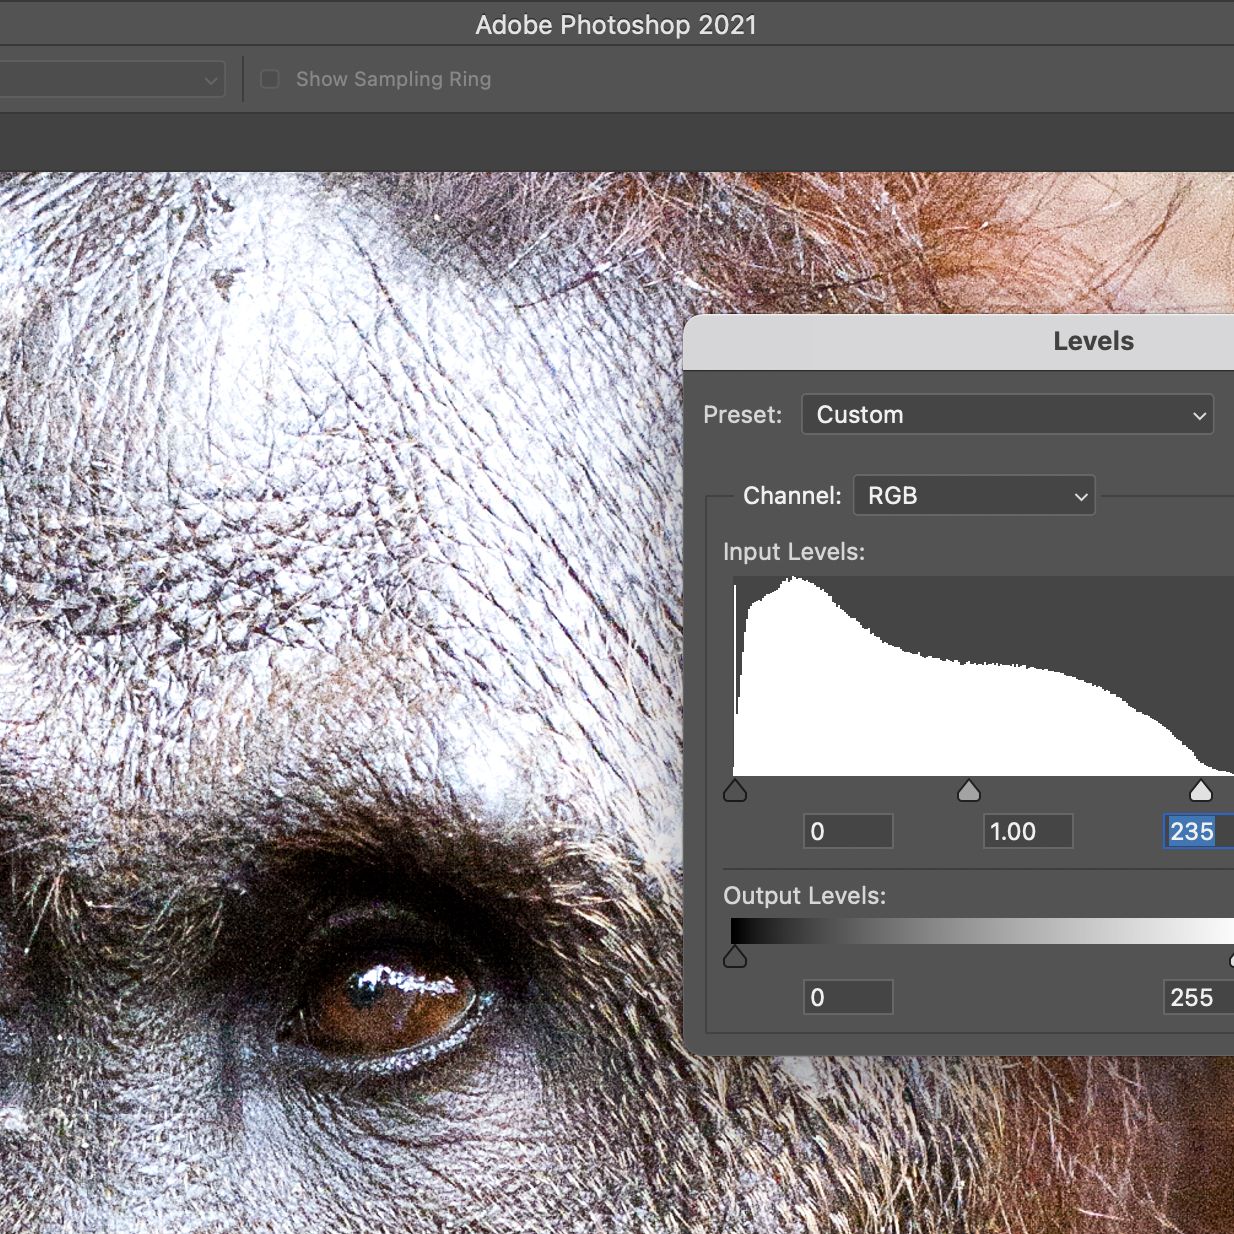
Task: Select the input white point slider handle
Action: point(1201,792)
